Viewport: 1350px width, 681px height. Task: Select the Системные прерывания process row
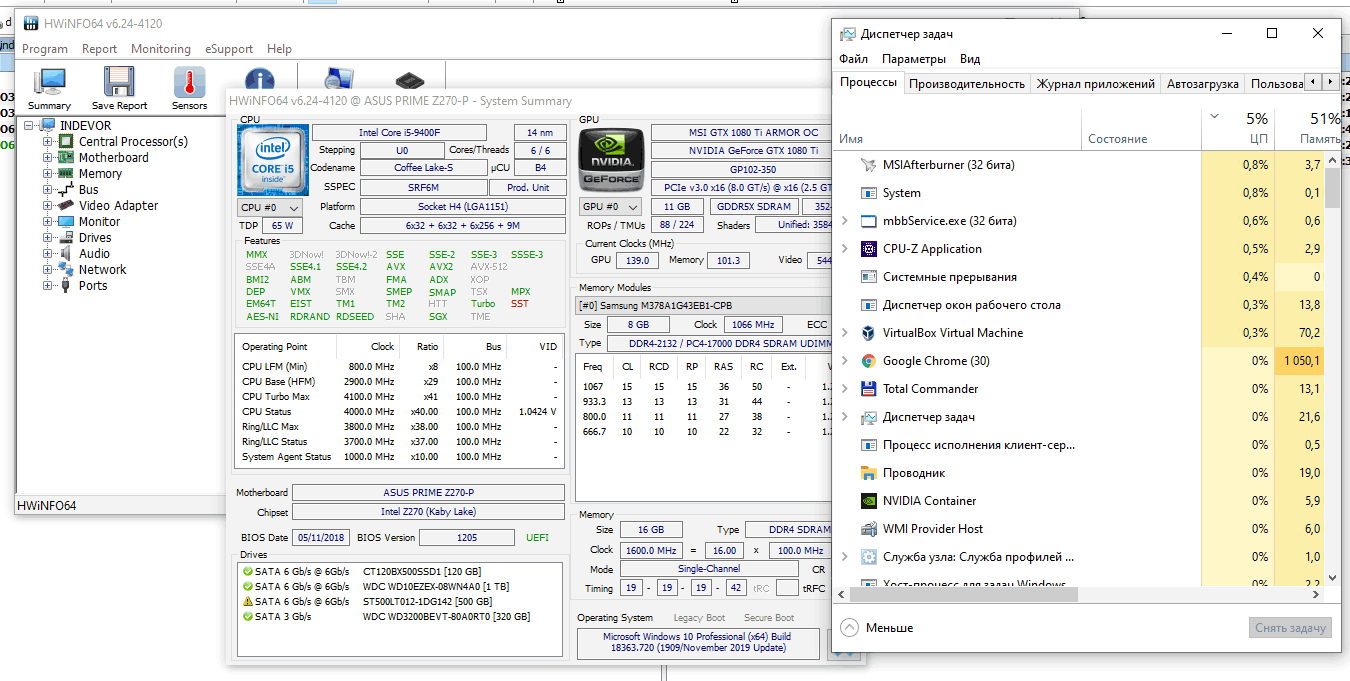coord(1078,277)
